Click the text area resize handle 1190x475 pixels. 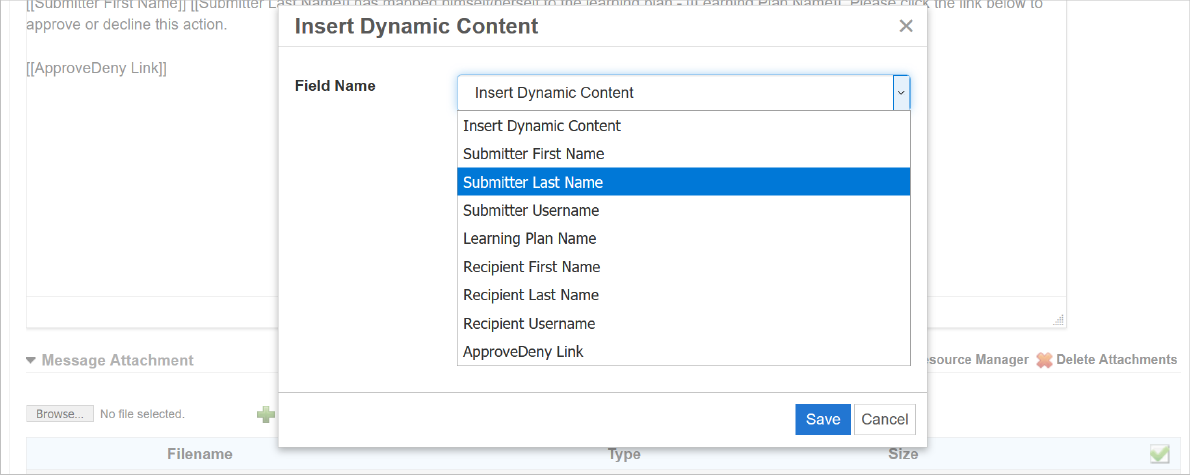coord(1059,319)
